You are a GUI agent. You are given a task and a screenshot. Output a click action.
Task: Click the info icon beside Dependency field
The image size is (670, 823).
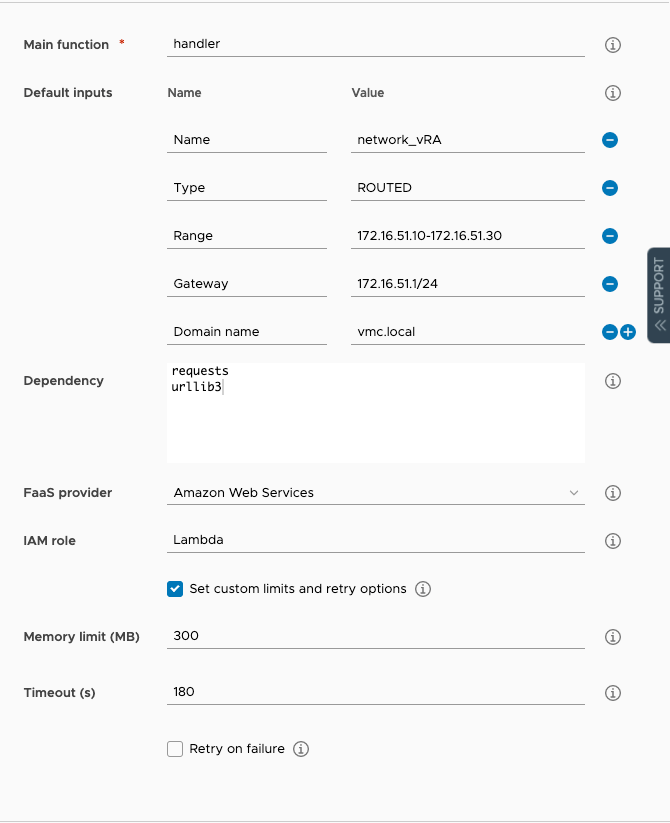click(613, 381)
